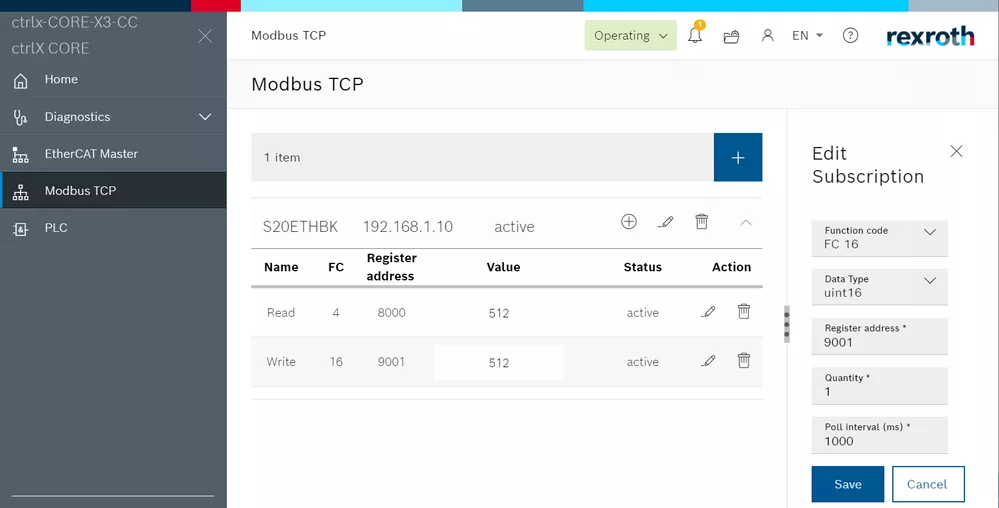The image size is (999, 508).
Task: Click the Register address input field
Action: 879,342
